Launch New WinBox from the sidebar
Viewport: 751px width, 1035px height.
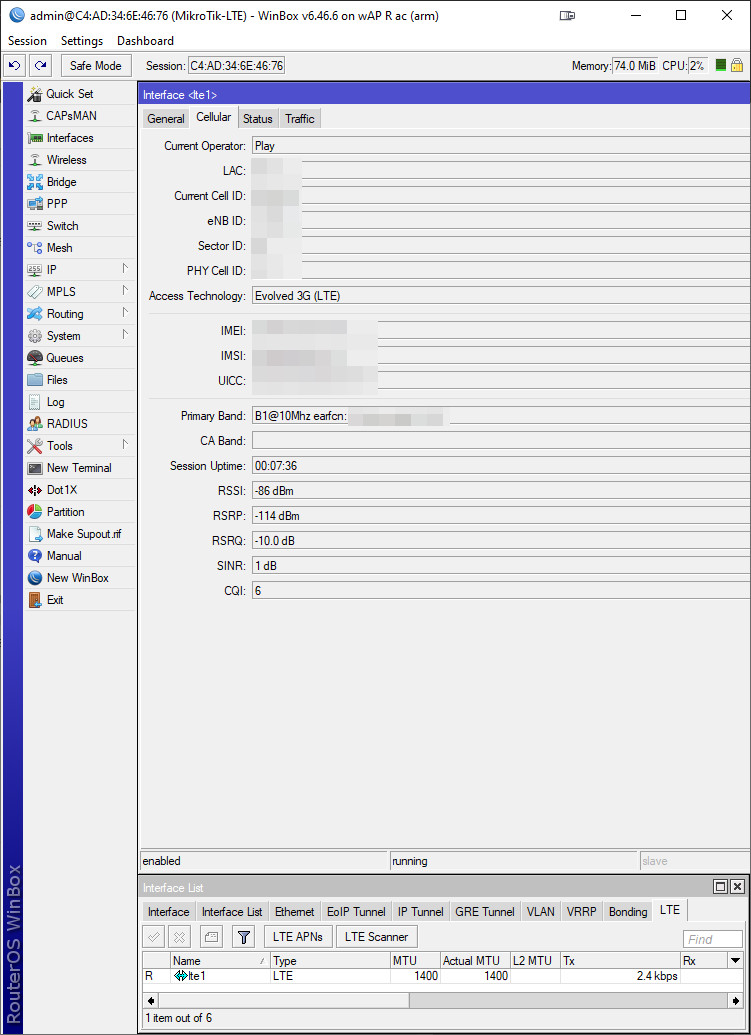[80, 578]
